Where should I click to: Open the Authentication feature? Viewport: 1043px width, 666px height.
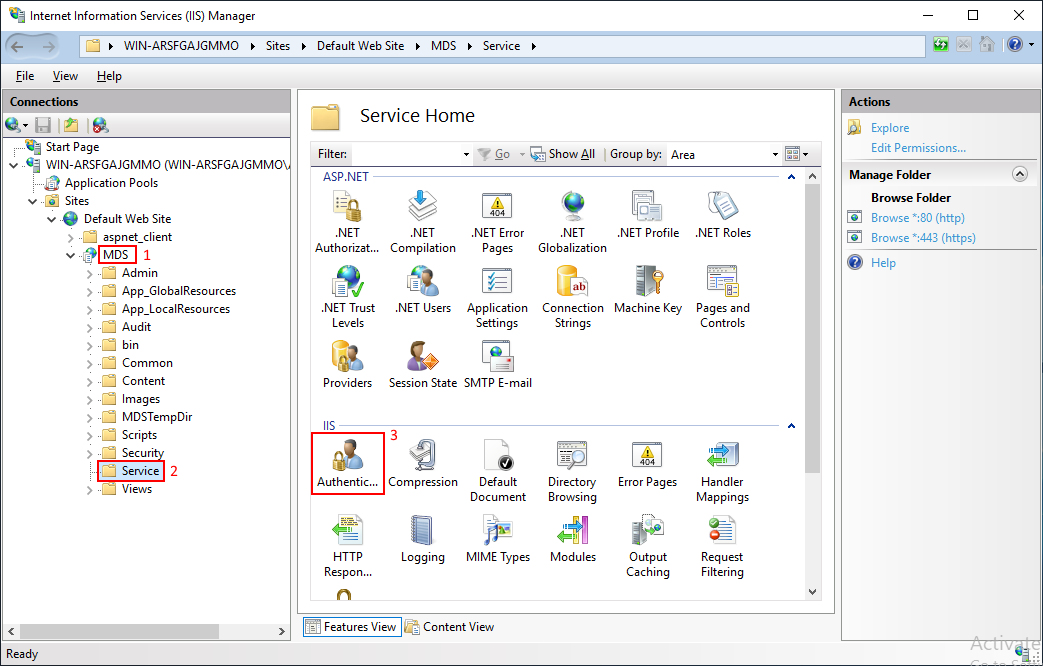pyautogui.click(x=347, y=464)
